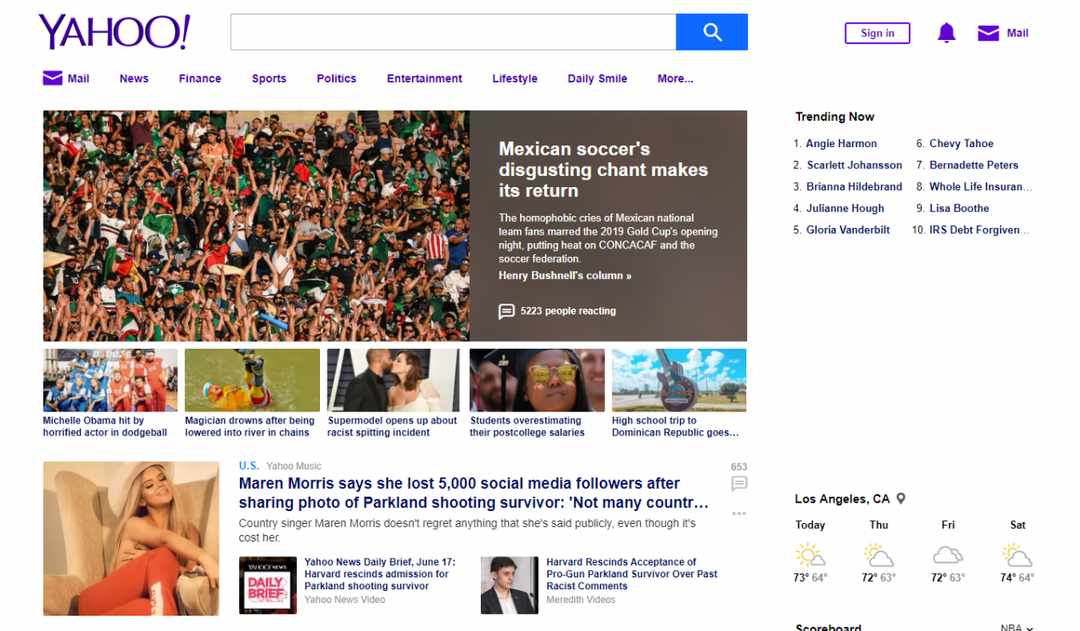1080x631 pixels.
Task: Navigate to Sports
Action: (x=269, y=79)
